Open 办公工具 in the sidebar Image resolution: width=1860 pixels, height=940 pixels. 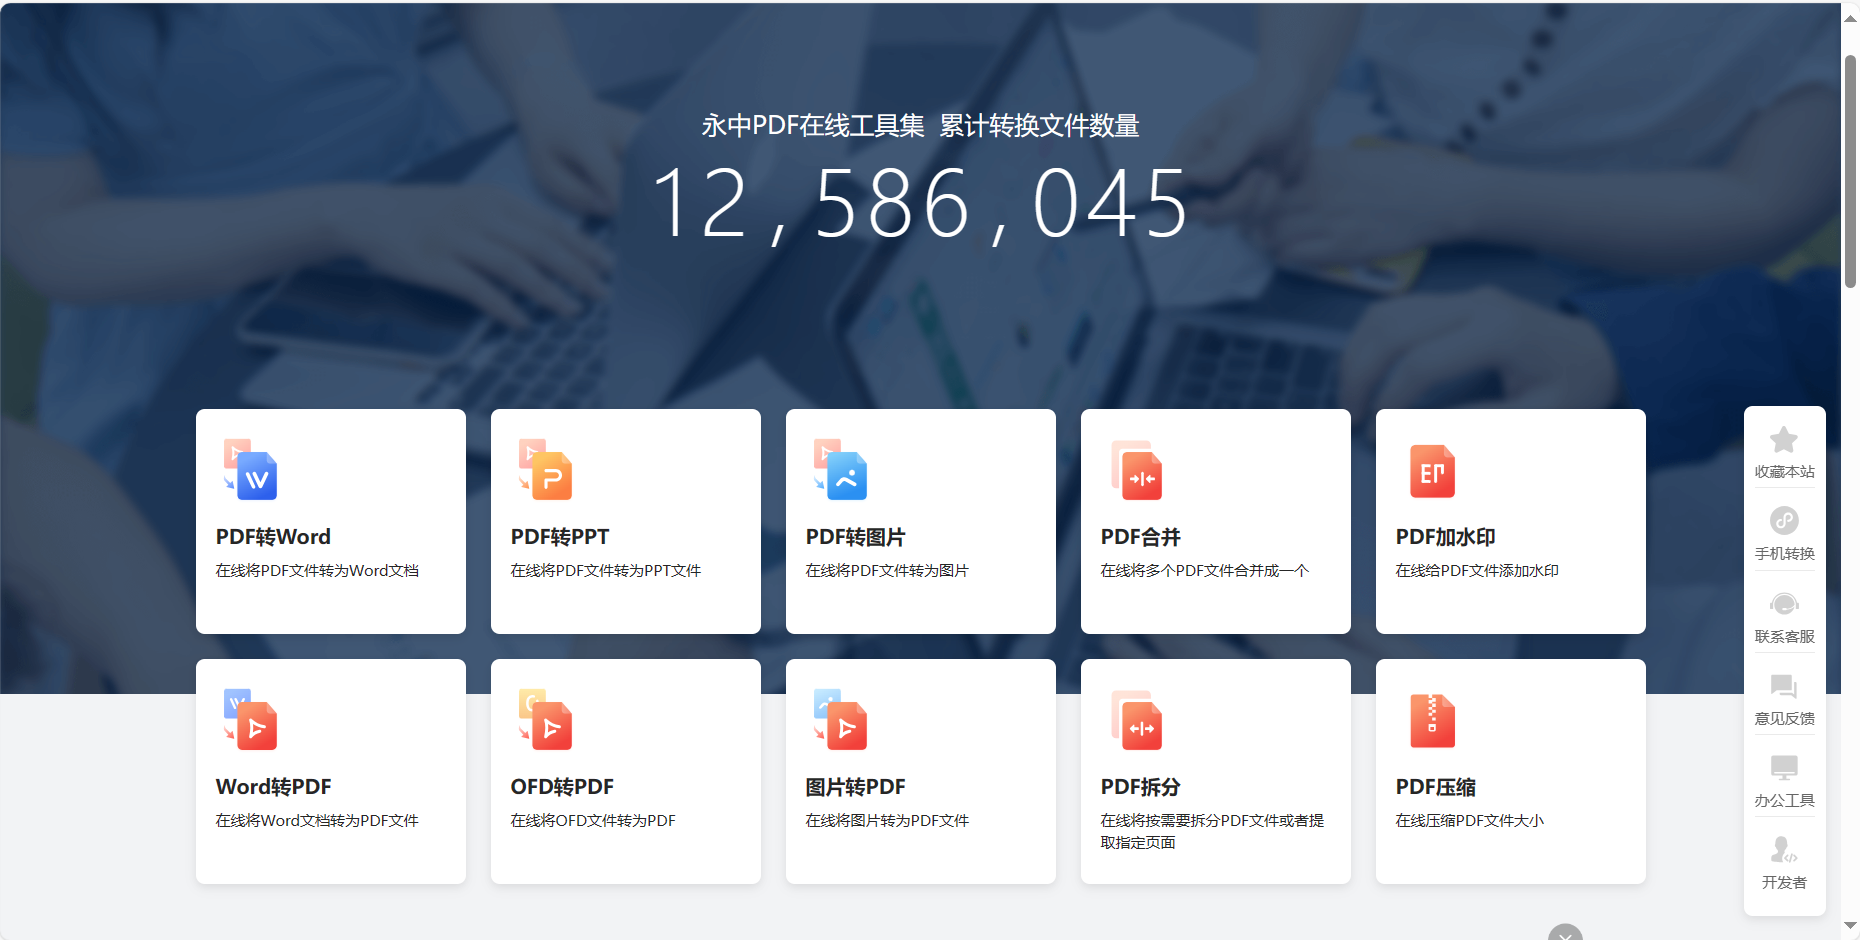point(1784,769)
